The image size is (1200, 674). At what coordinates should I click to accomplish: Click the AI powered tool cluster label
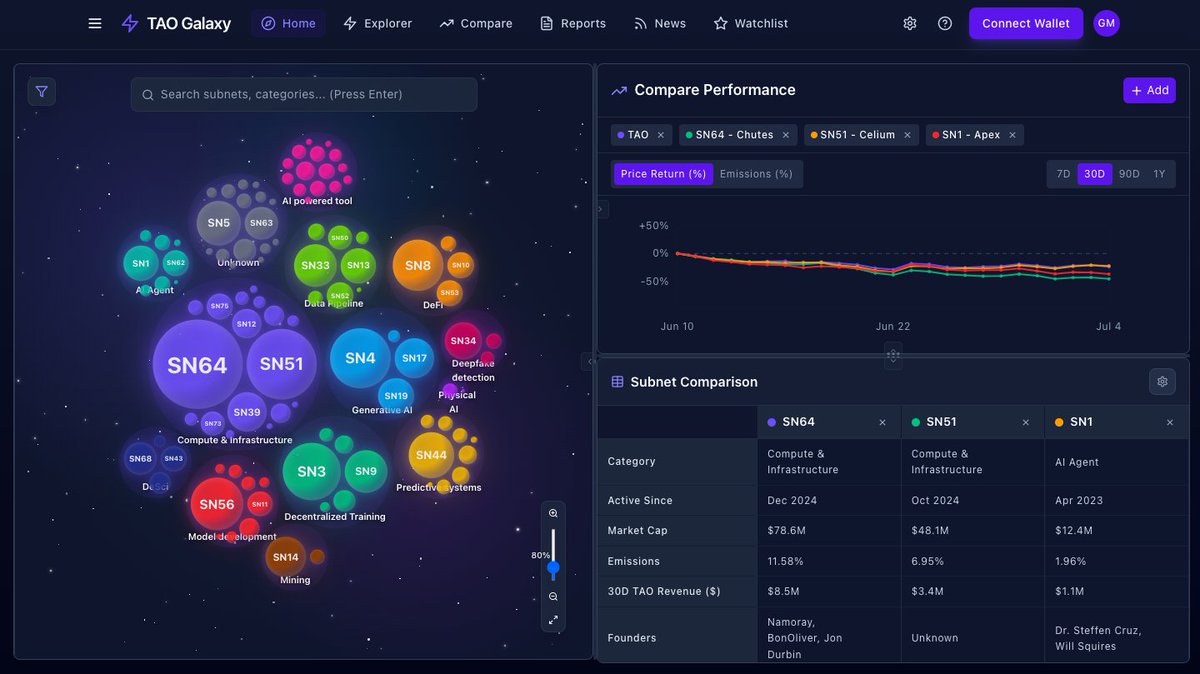(x=317, y=201)
